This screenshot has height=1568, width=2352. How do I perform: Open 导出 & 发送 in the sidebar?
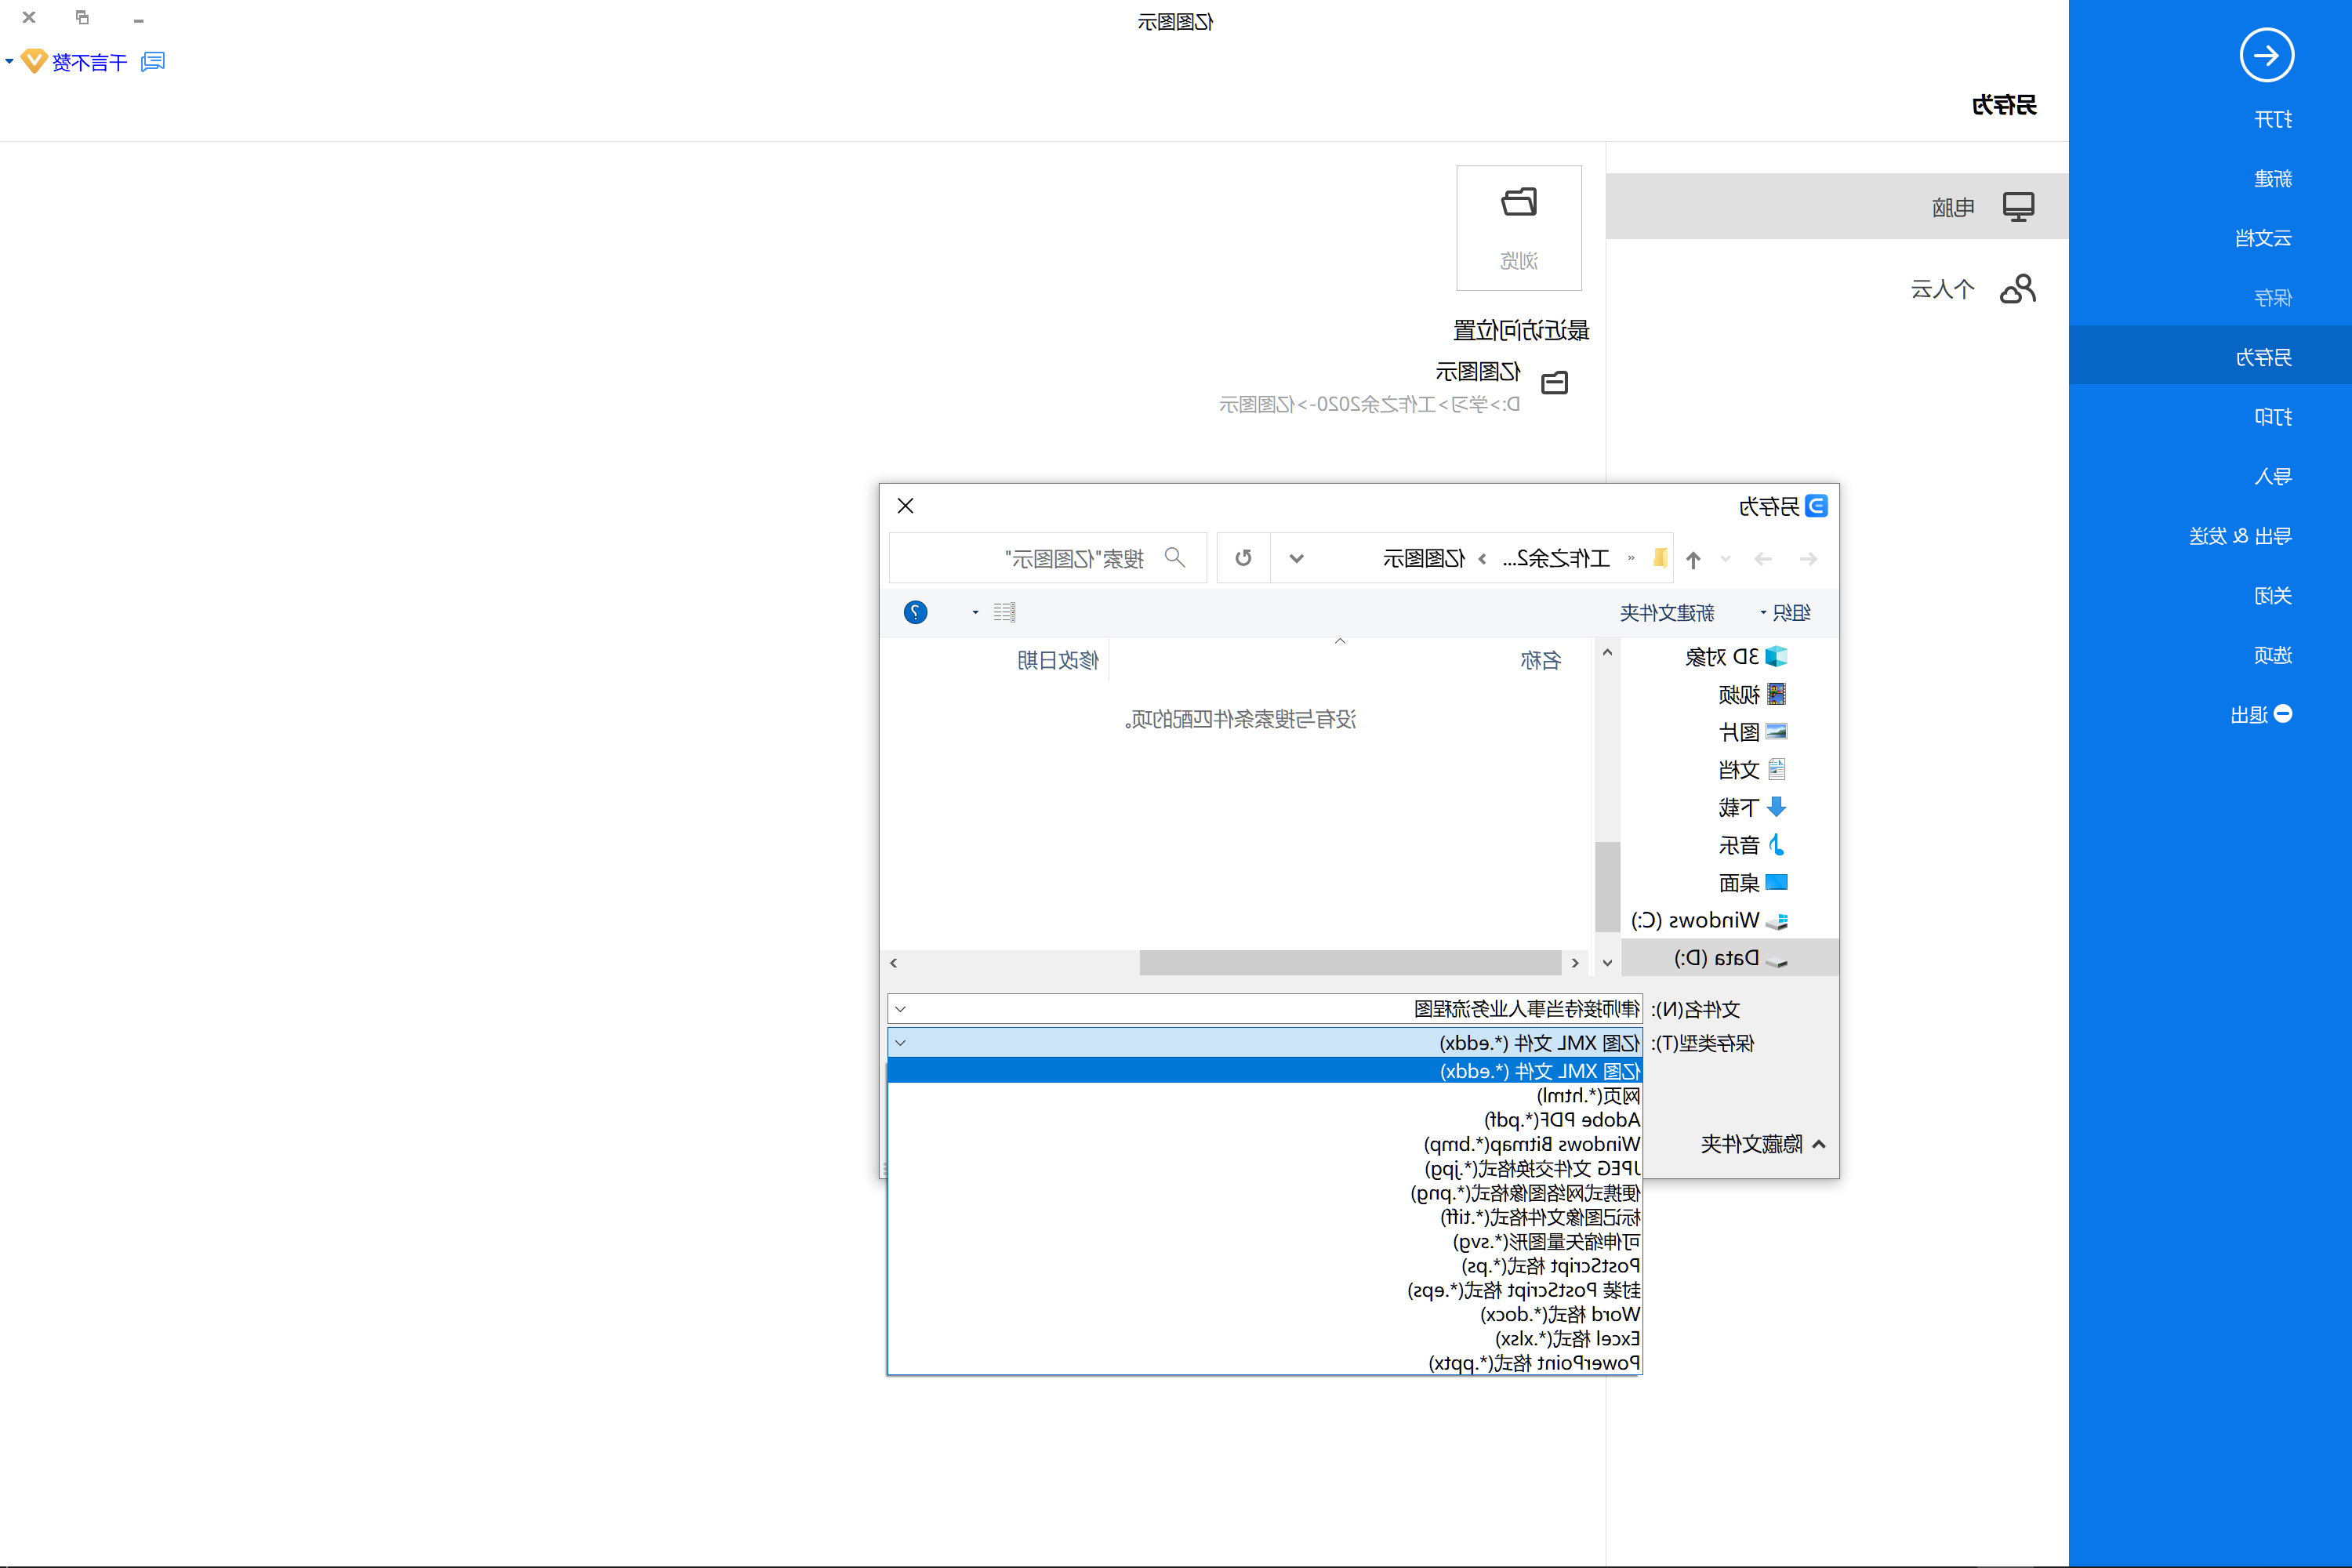(2239, 536)
